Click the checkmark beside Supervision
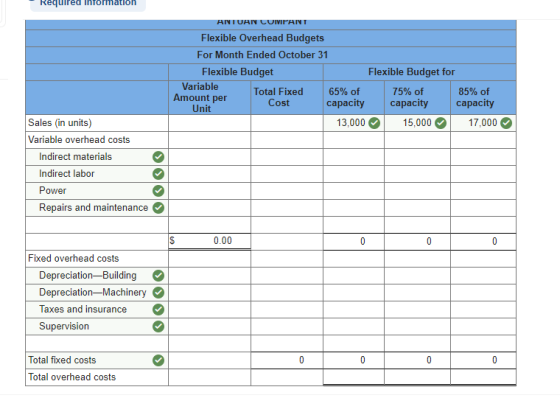The height and width of the screenshot is (398, 560). pos(159,327)
